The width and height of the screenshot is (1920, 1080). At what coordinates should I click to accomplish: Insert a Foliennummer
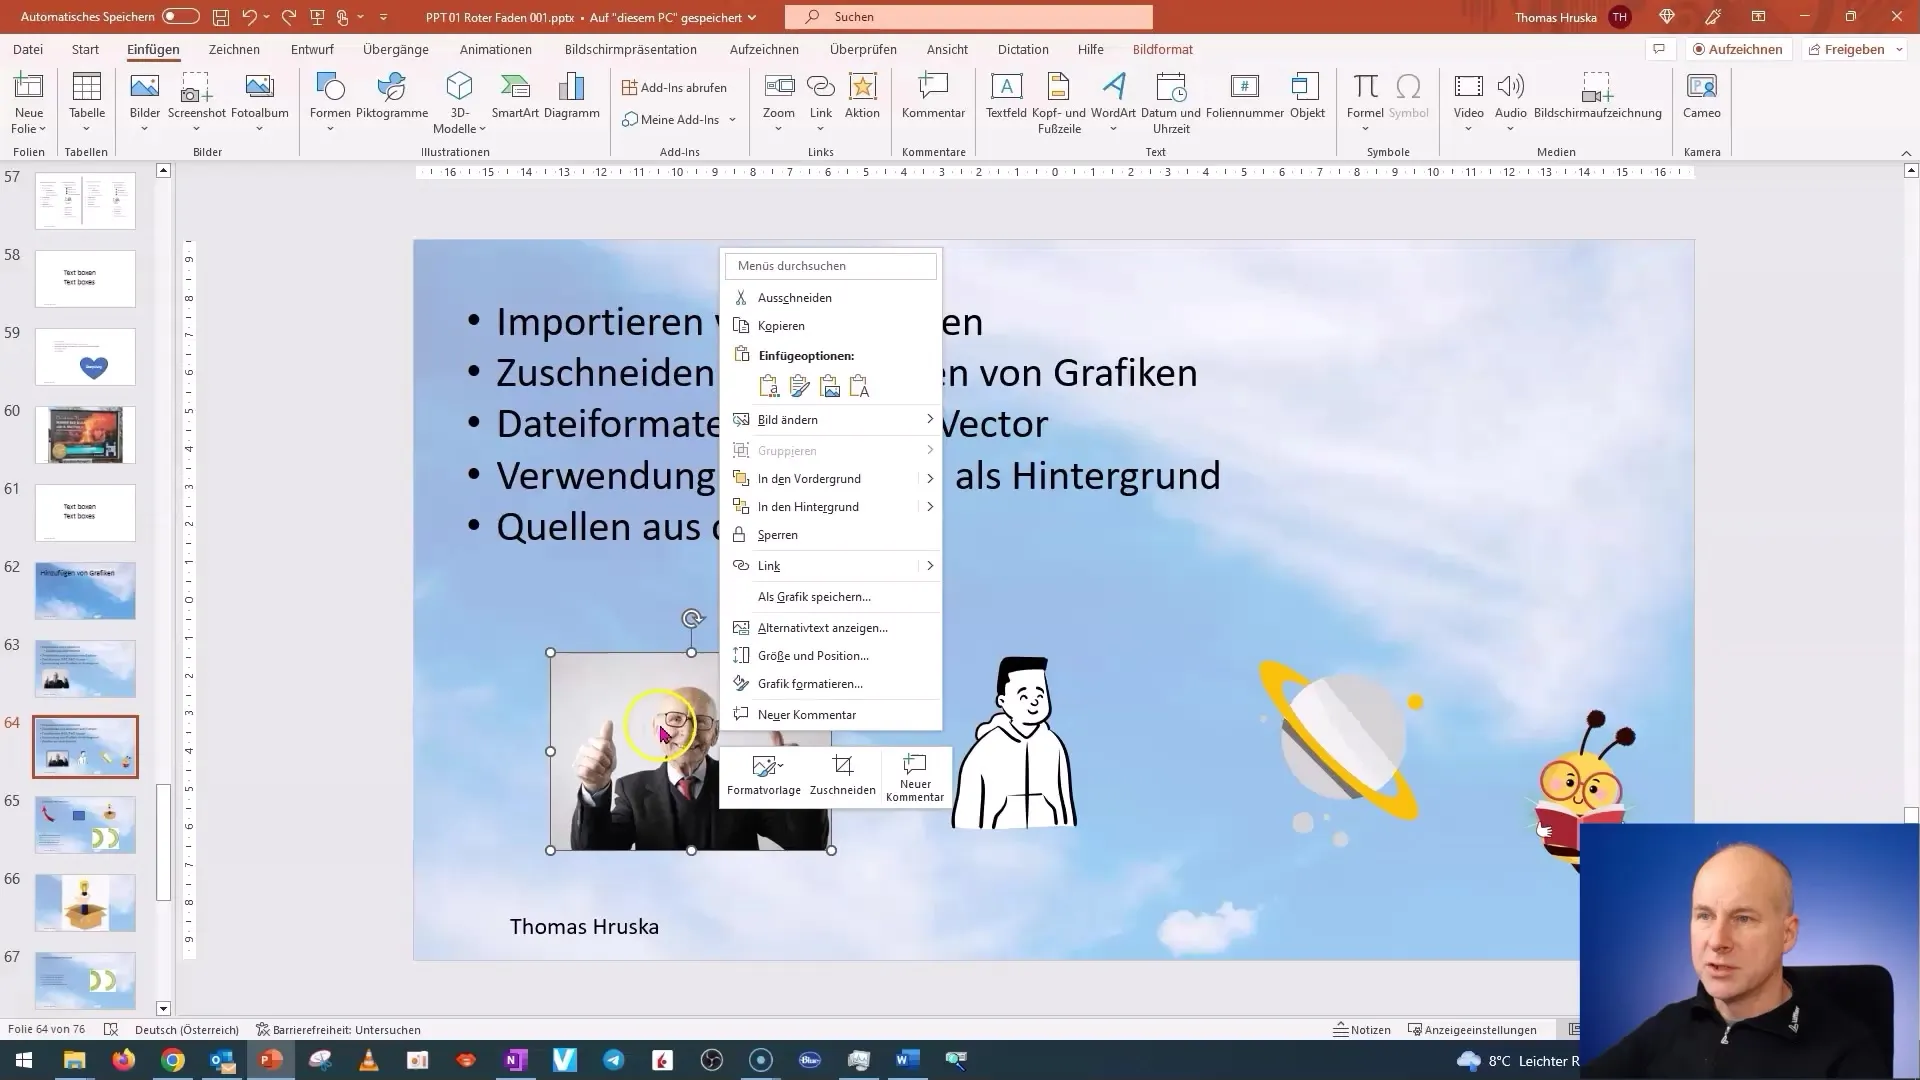(x=1245, y=97)
